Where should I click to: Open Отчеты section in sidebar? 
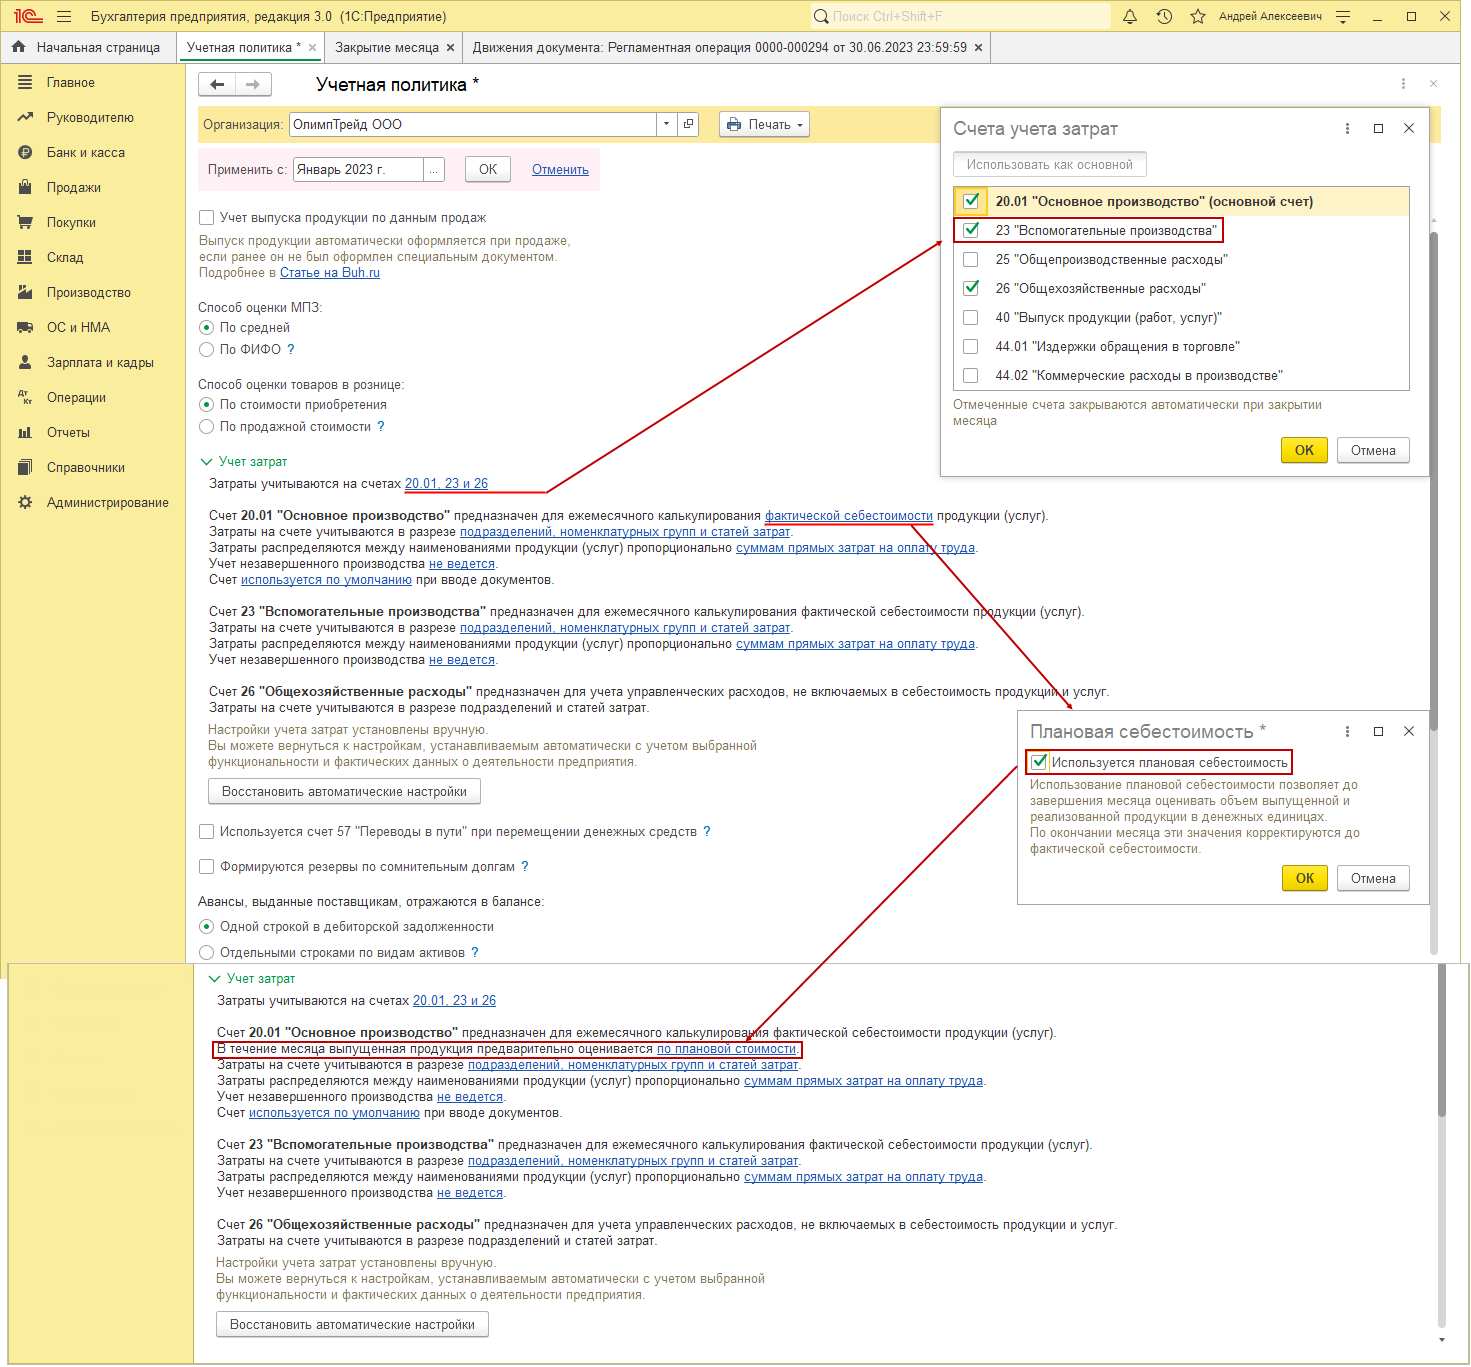pyautogui.click(x=68, y=433)
